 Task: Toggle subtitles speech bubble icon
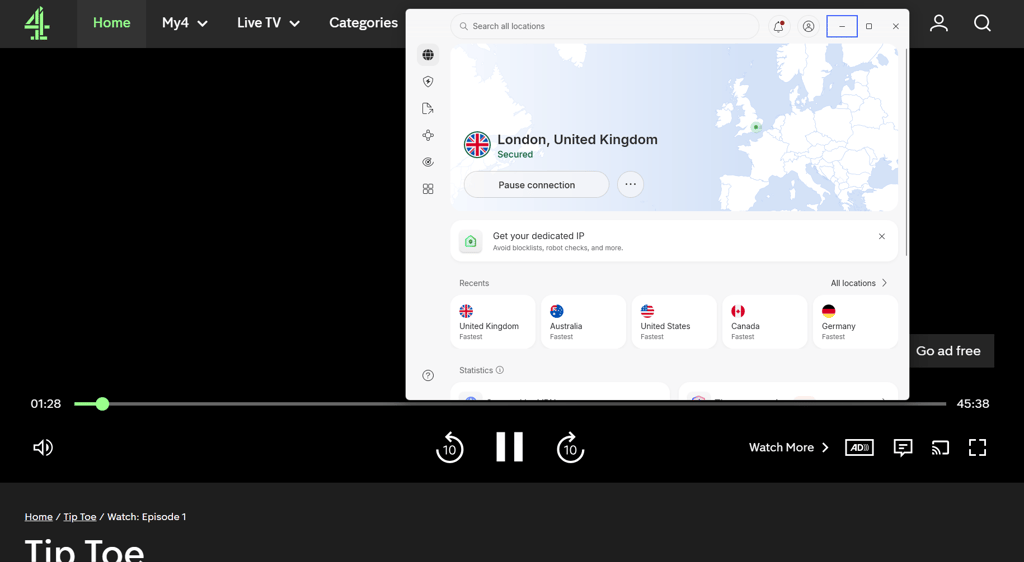coord(903,448)
